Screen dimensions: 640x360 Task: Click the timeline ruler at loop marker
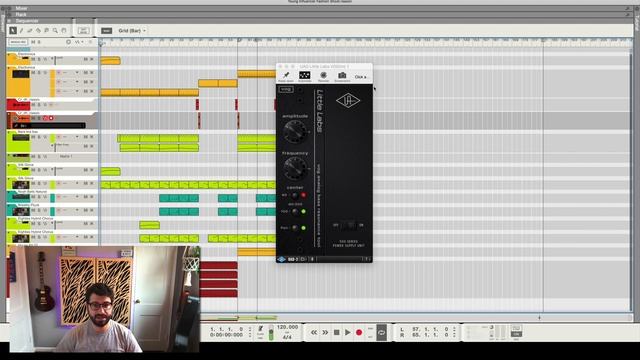tap(239, 40)
